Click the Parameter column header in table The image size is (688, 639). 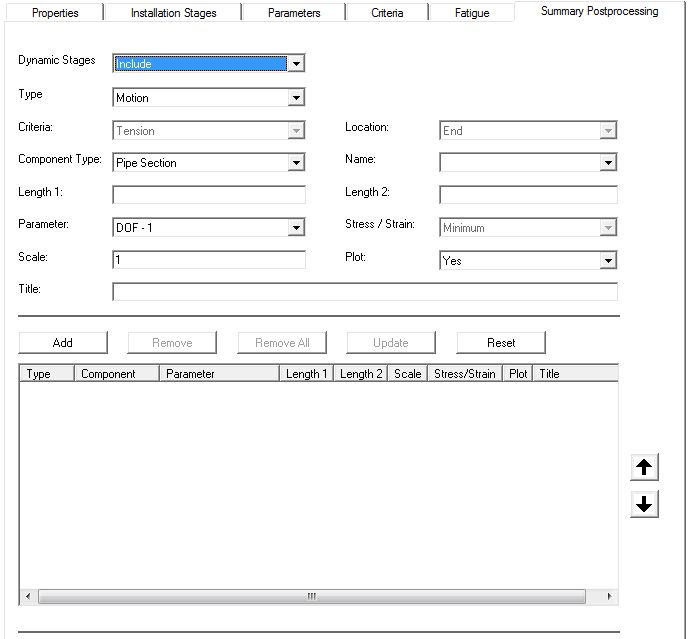pyautogui.click(x=219, y=374)
